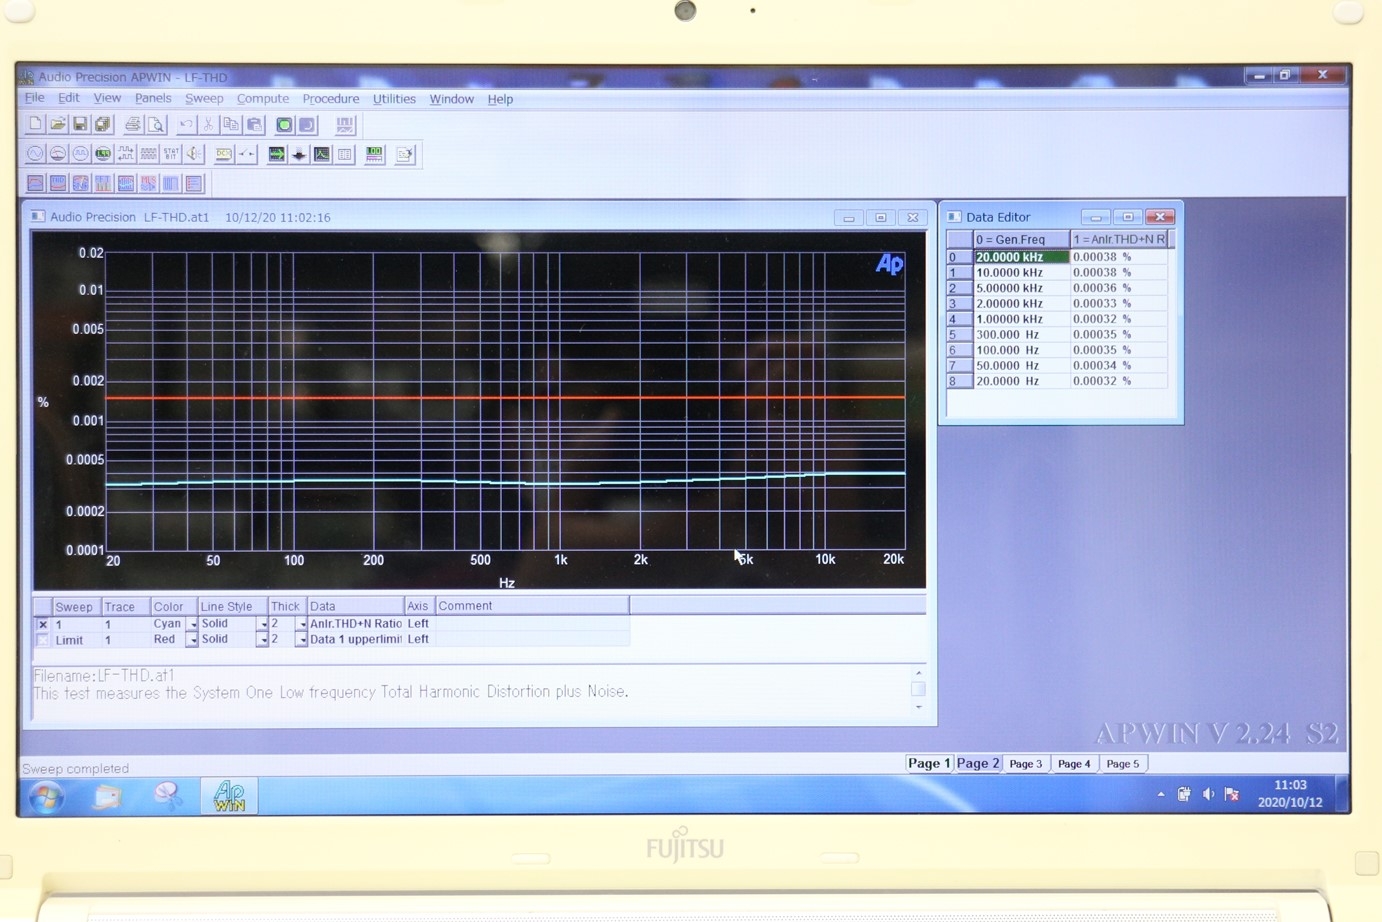Click the Paste clipboard icon
The height and width of the screenshot is (922, 1382).
254,125
